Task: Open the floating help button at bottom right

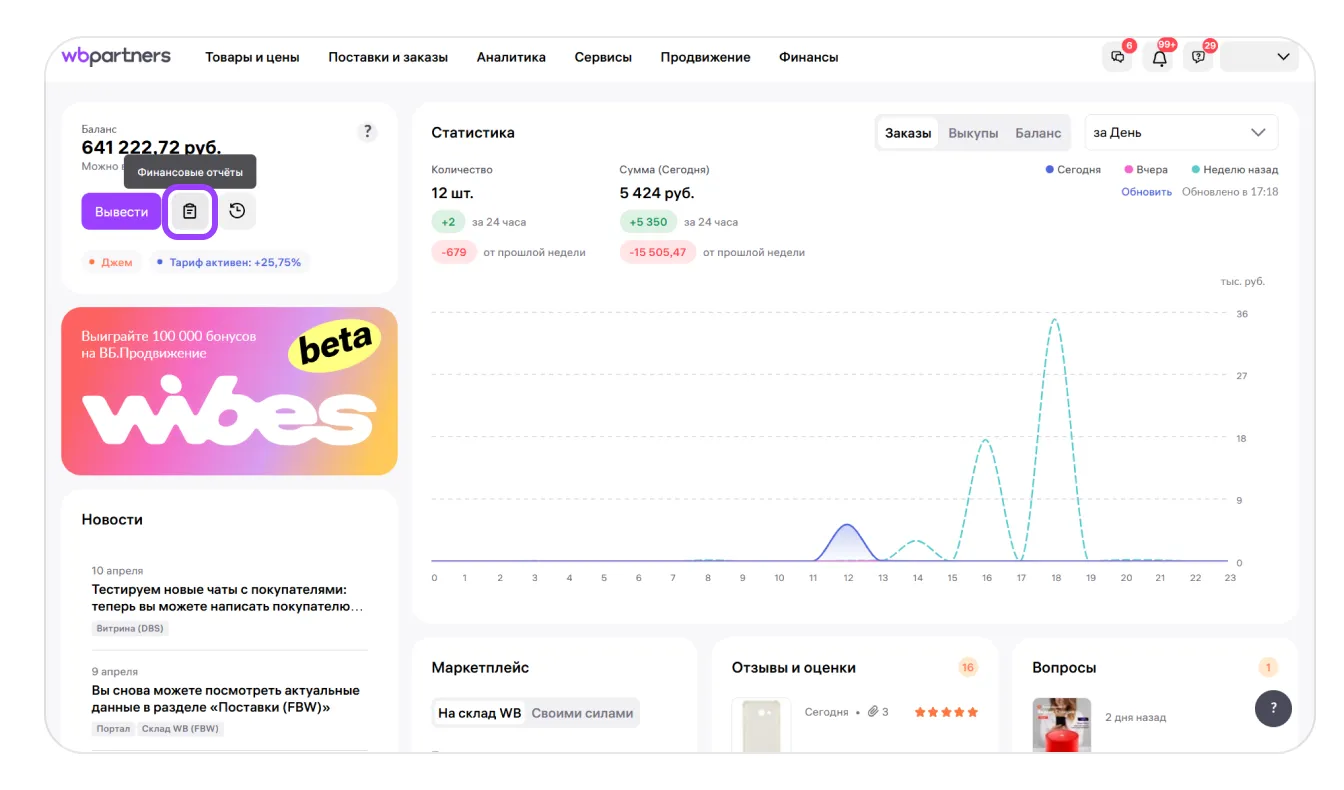Action: pos(1273,708)
